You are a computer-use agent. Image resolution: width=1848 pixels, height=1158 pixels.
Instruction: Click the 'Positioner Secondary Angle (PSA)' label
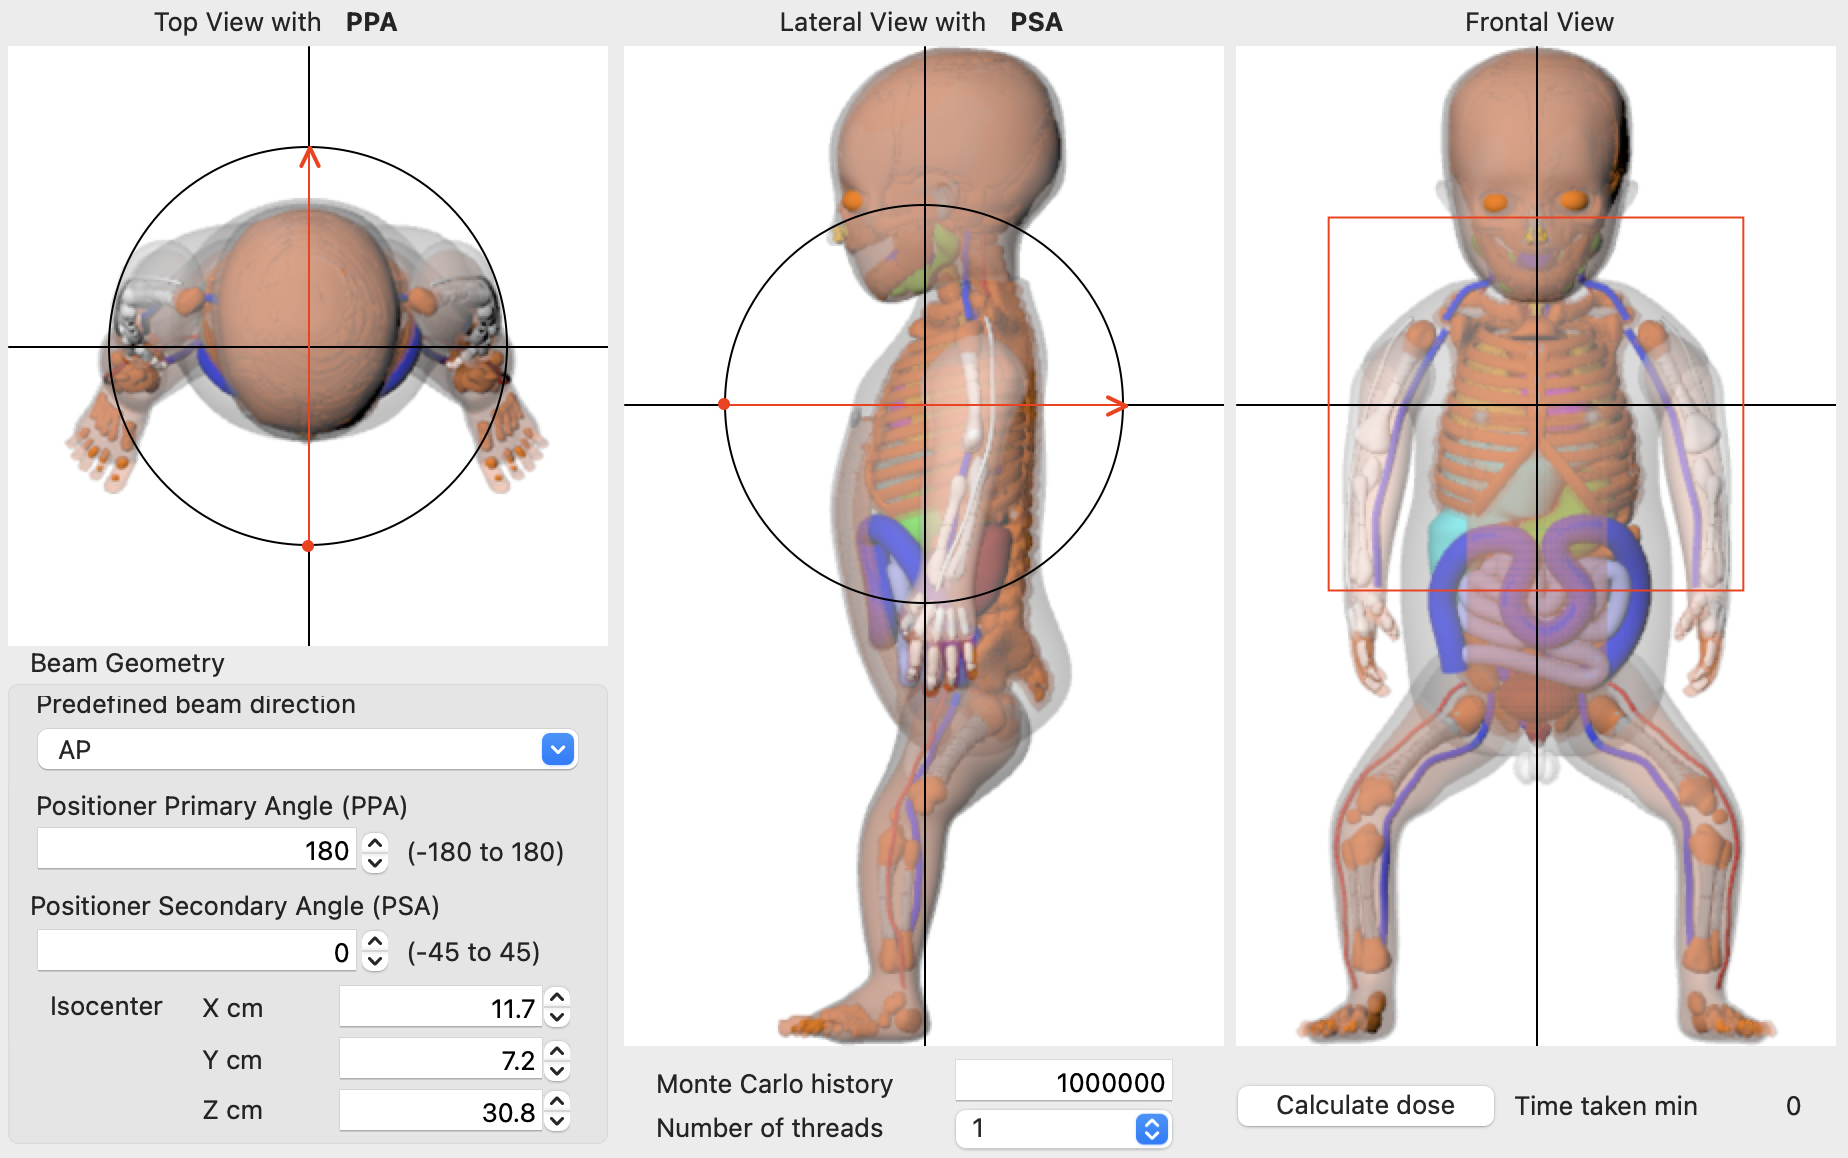pyautogui.click(x=235, y=906)
